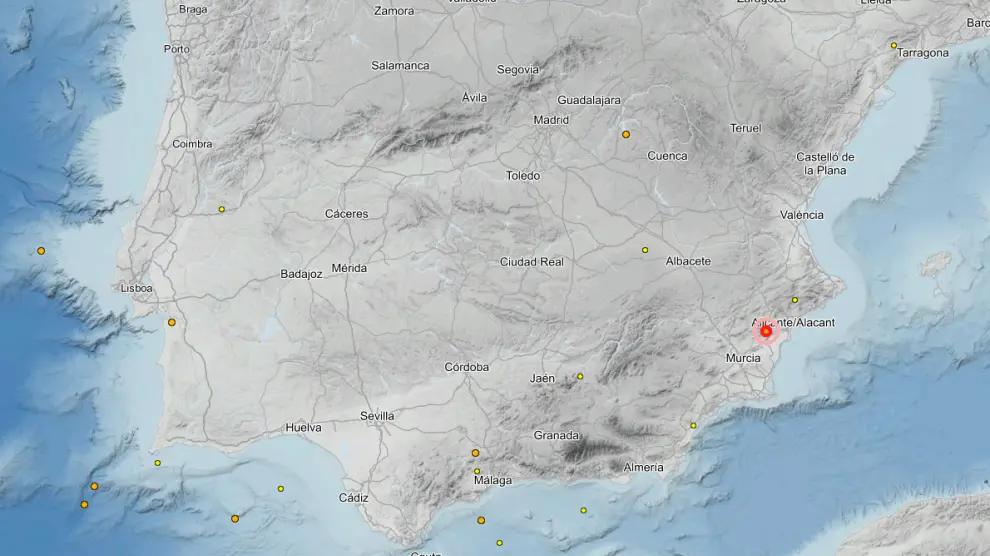This screenshot has height=556, width=990.
Task: Click the Salamanca city label
Action: [400, 66]
